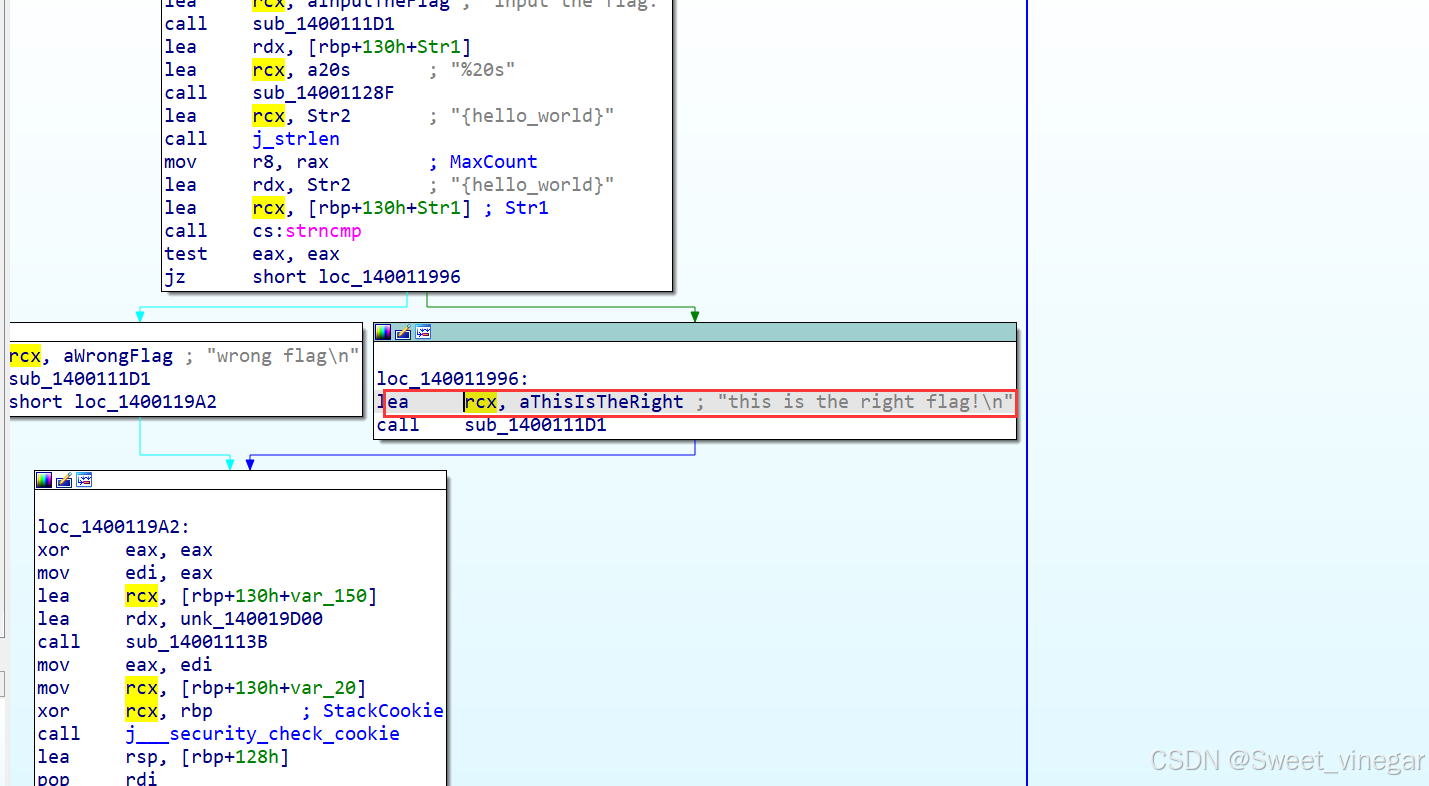The width and height of the screenshot is (1429, 786).
Task: Click the aThisIsTheRight string operand
Action: point(601,401)
